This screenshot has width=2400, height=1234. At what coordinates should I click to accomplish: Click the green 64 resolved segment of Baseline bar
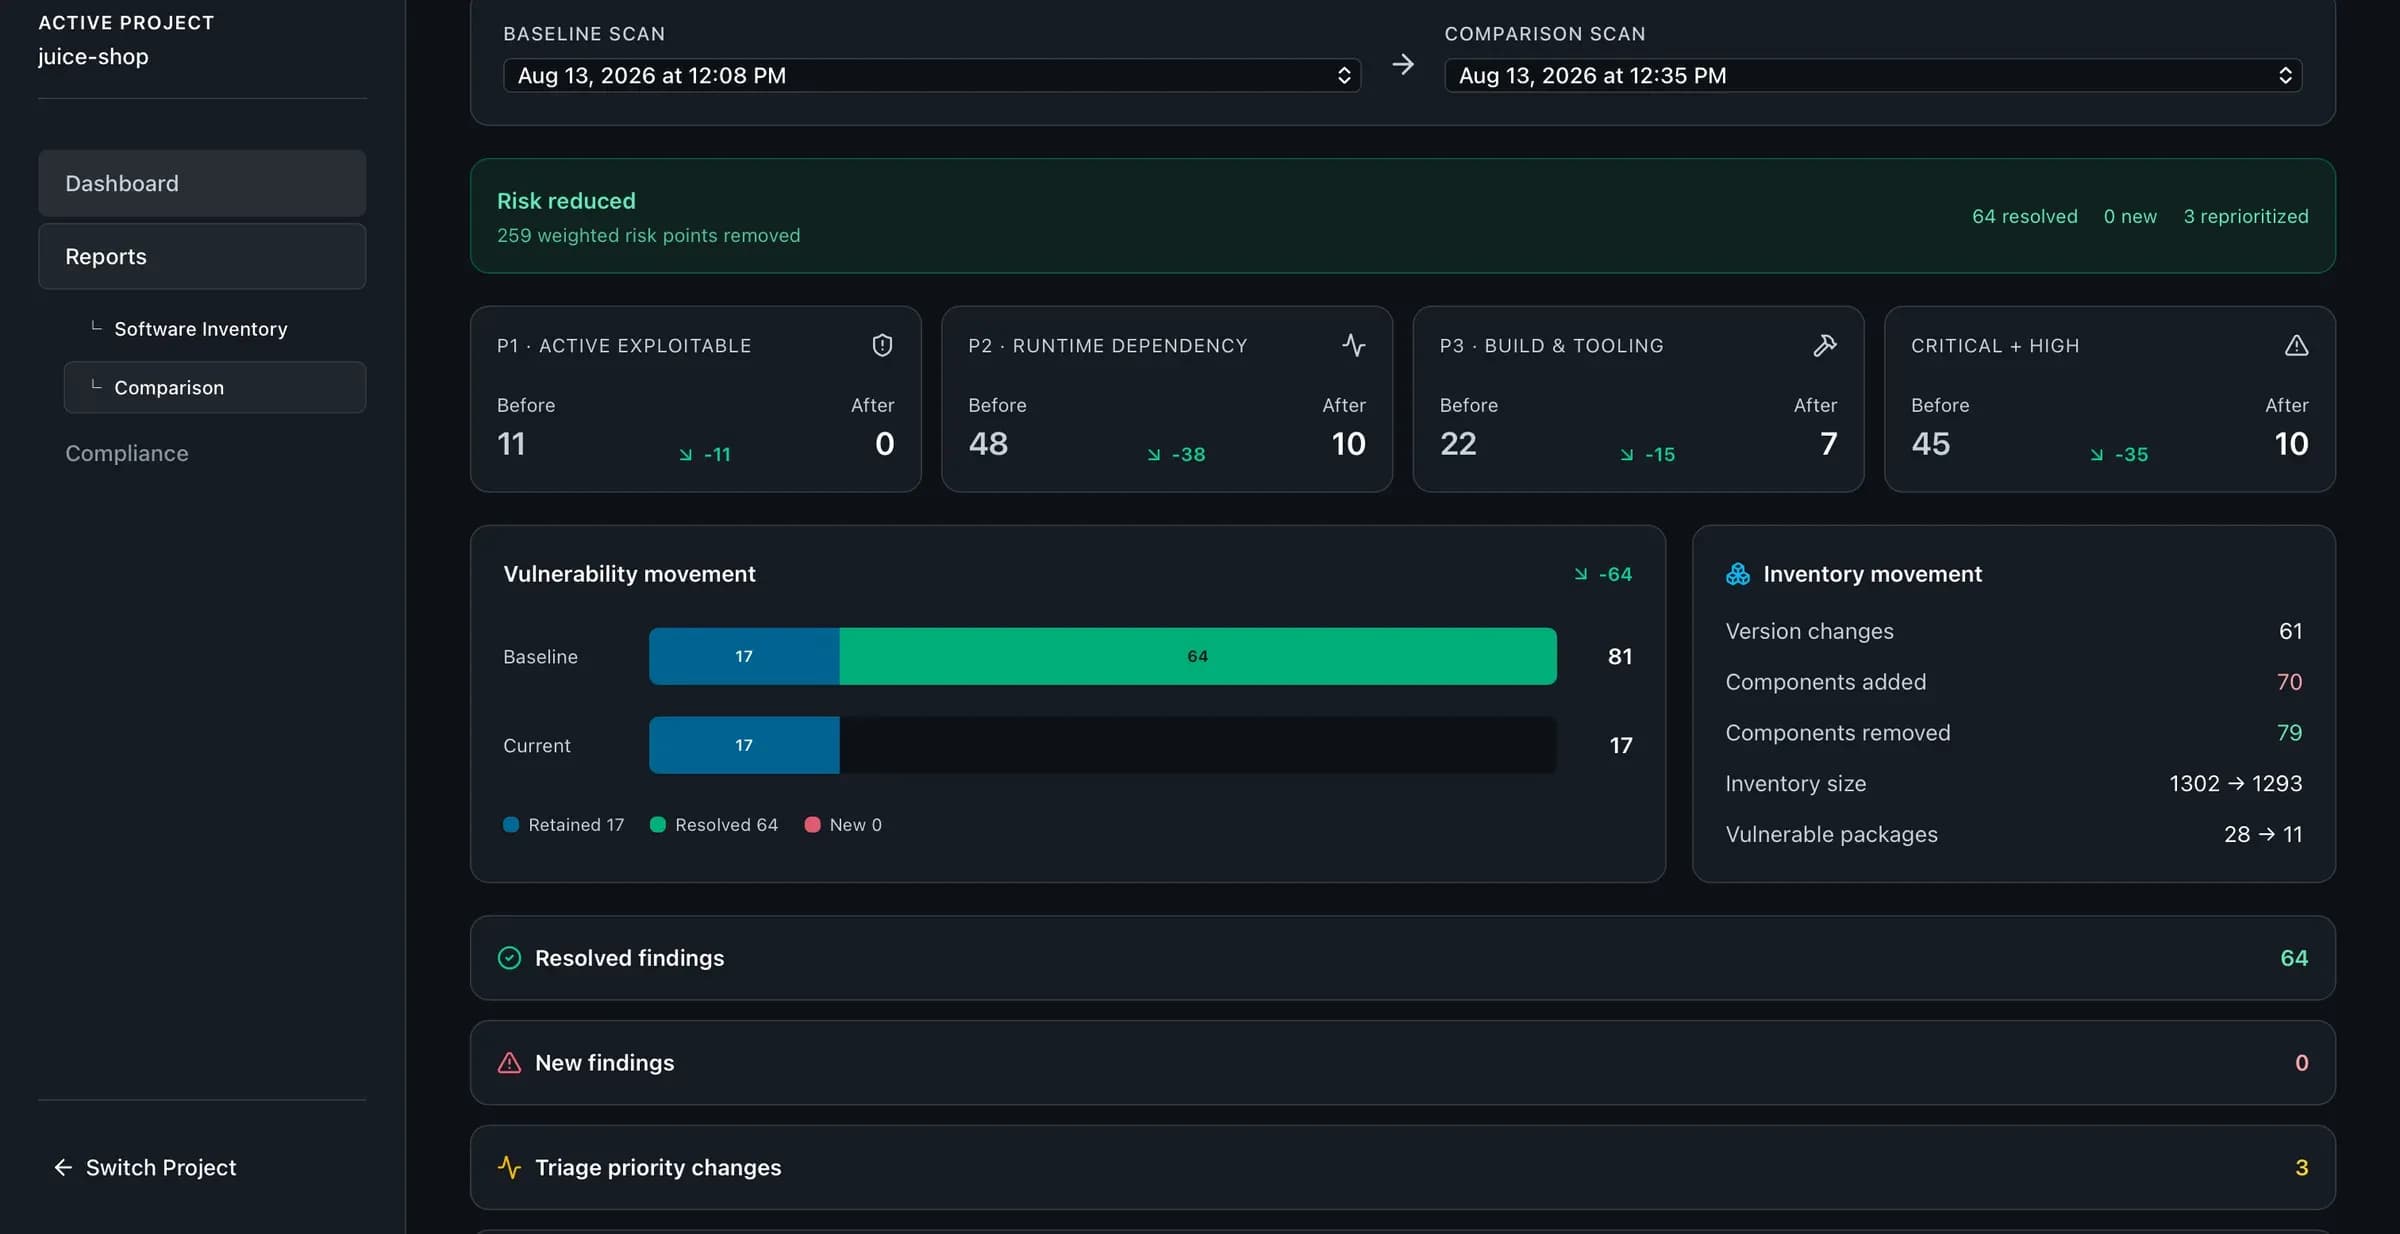1198,656
